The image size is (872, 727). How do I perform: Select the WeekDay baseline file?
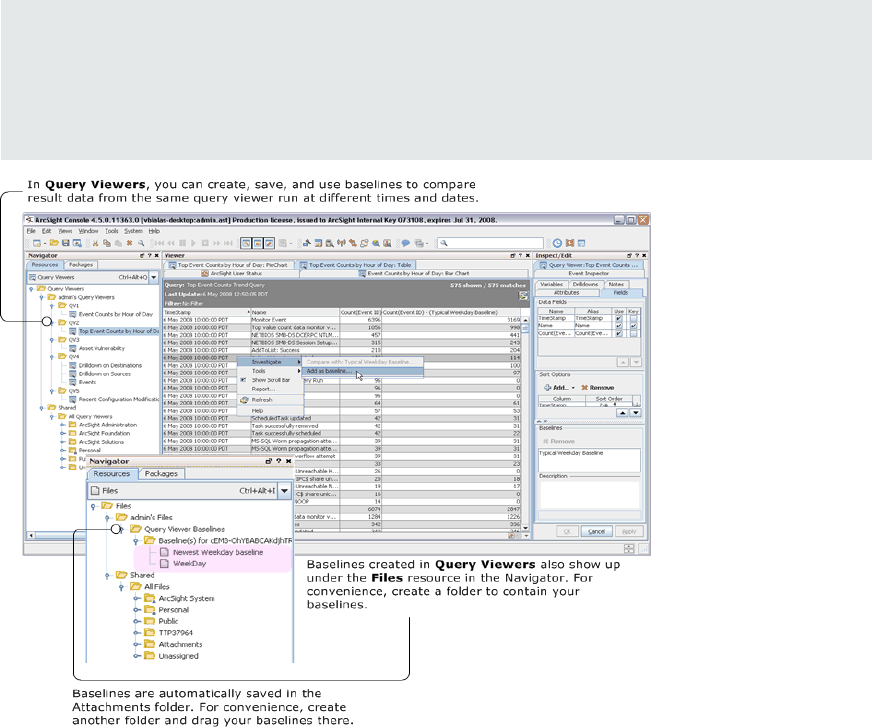189,563
